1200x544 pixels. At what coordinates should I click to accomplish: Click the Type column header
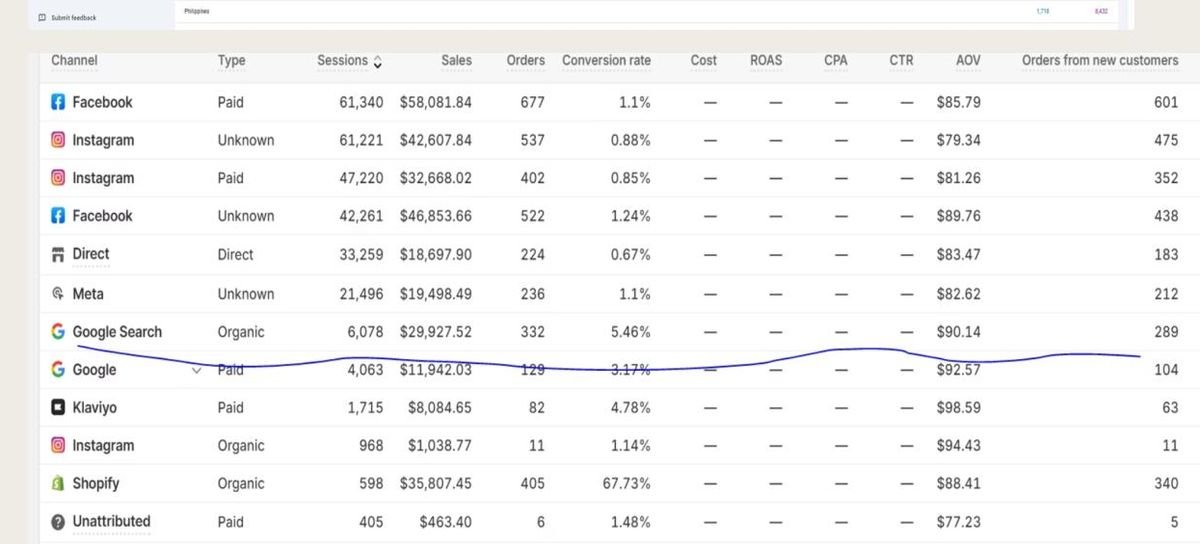point(231,61)
